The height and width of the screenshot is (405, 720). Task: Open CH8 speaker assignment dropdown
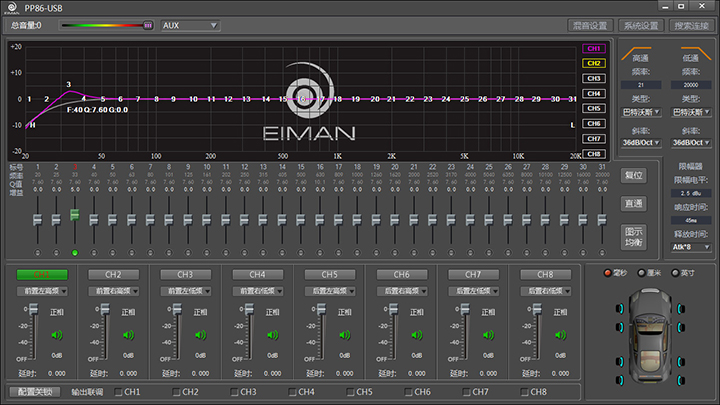tap(546, 291)
